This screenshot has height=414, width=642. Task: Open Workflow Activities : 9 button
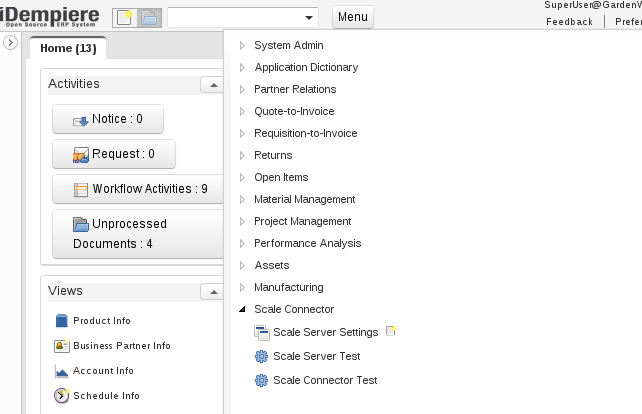pos(139,189)
